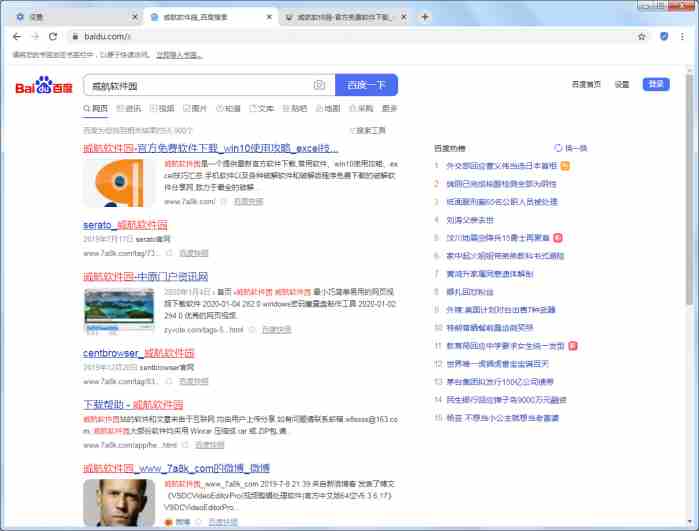The image size is (699, 531).
Task: Open the 下载帮助 result title
Action: 133,405
